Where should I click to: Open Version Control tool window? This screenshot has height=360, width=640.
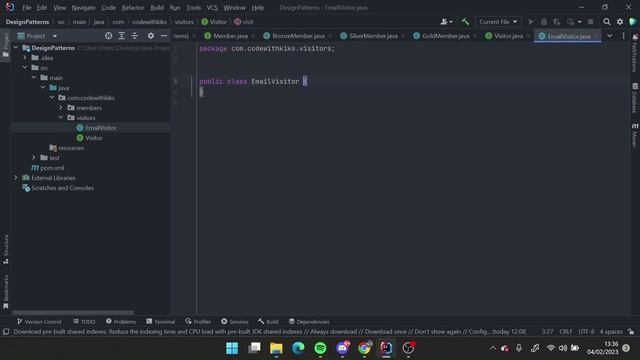tap(39, 322)
